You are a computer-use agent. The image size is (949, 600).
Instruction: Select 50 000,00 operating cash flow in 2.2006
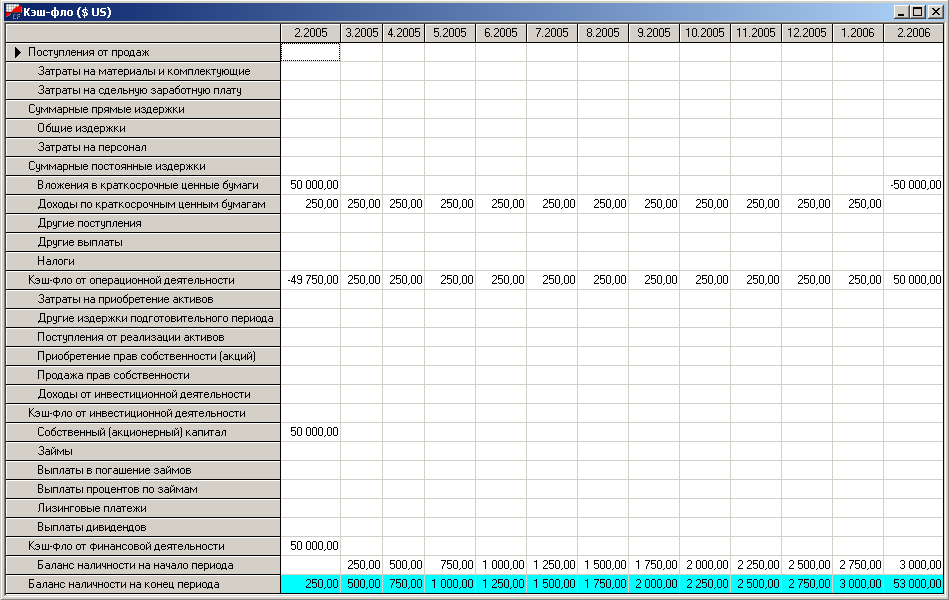pos(913,280)
